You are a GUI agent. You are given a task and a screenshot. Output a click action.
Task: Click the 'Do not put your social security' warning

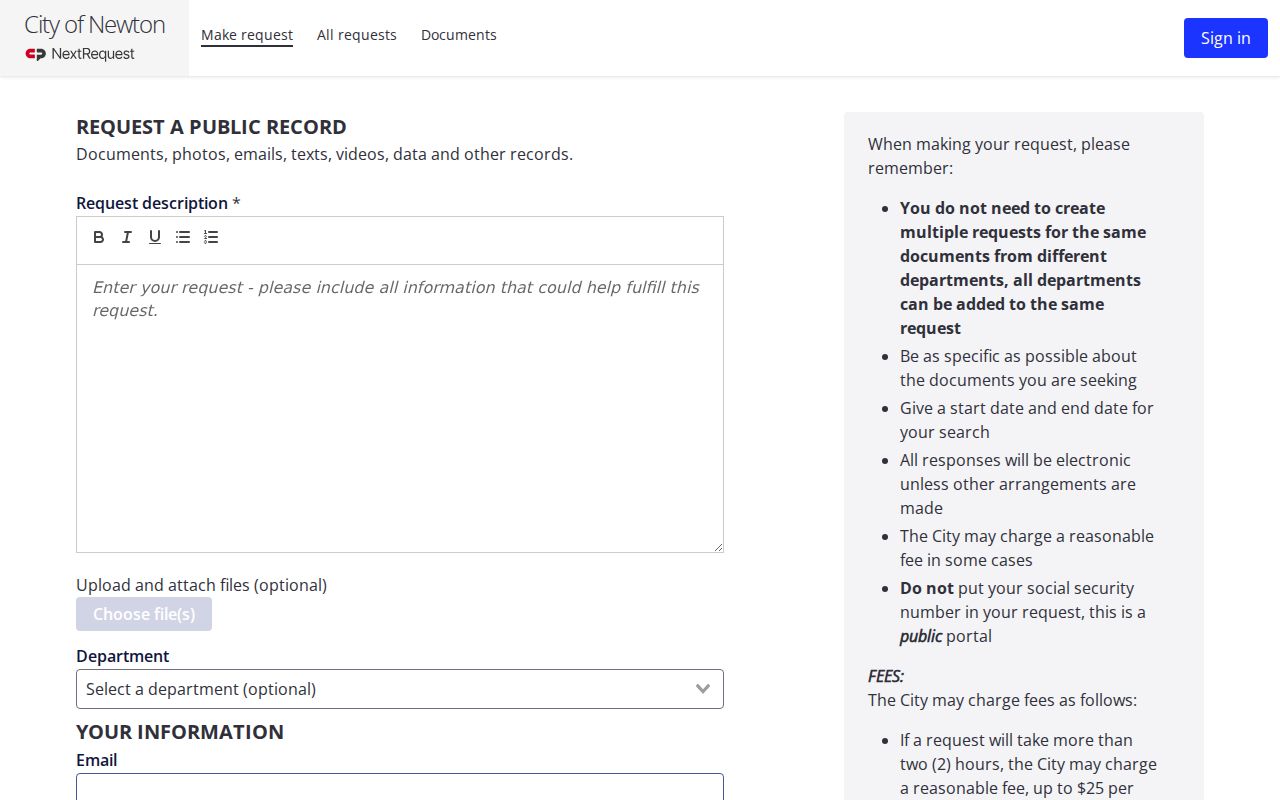pos(1023,612)
